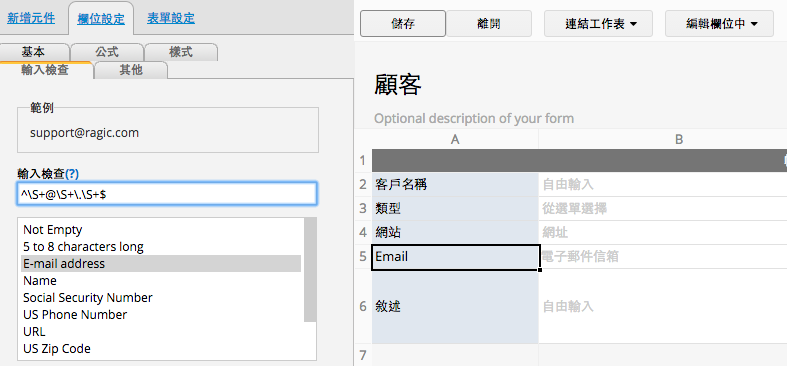
Task: Click the validation list scrollbar
Action: pos(311,270)
